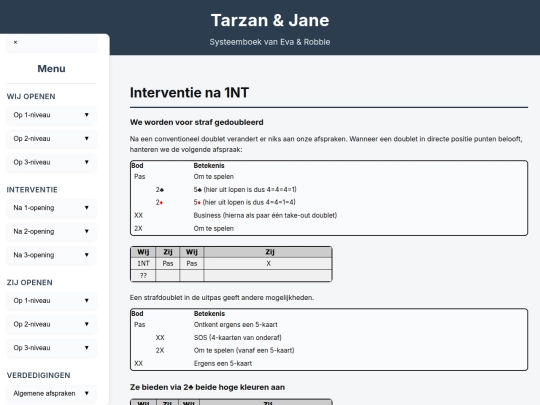540x405 pixels.
Task: Click the '??' cell in the bidding table
Action: [x=143, y=276]
